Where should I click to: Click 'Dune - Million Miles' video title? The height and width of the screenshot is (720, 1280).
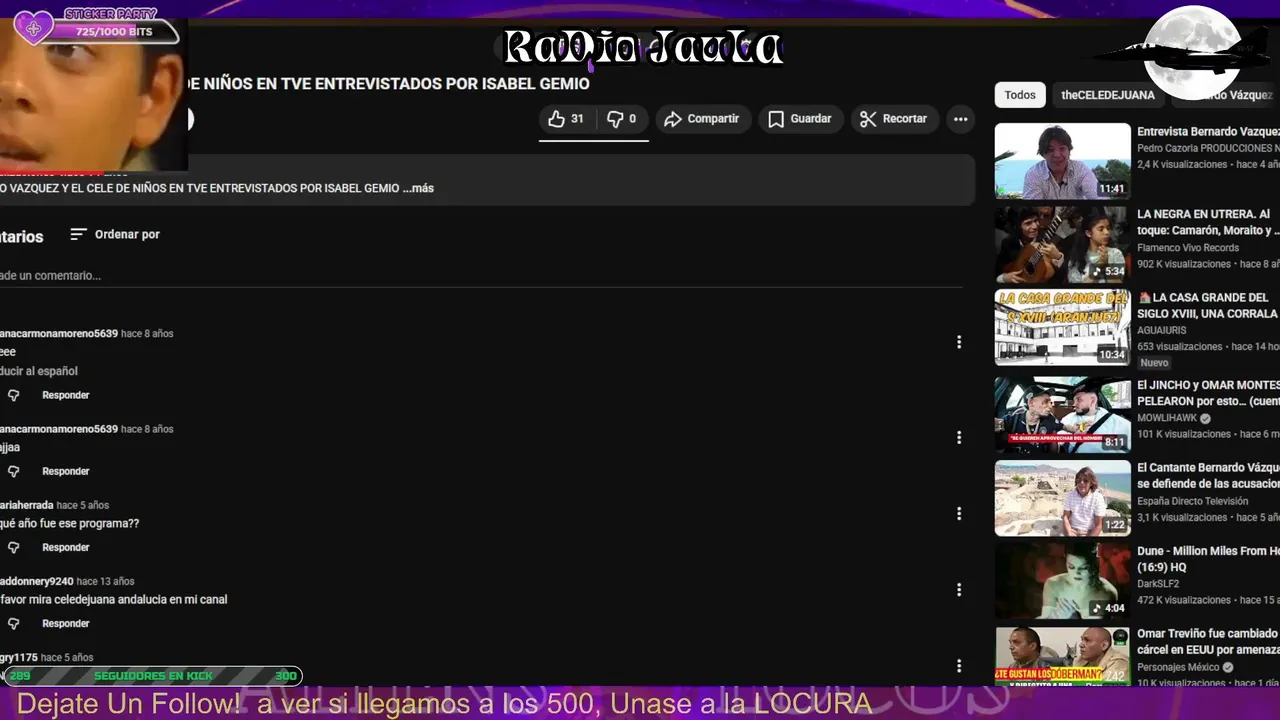tap(1208, 559)
